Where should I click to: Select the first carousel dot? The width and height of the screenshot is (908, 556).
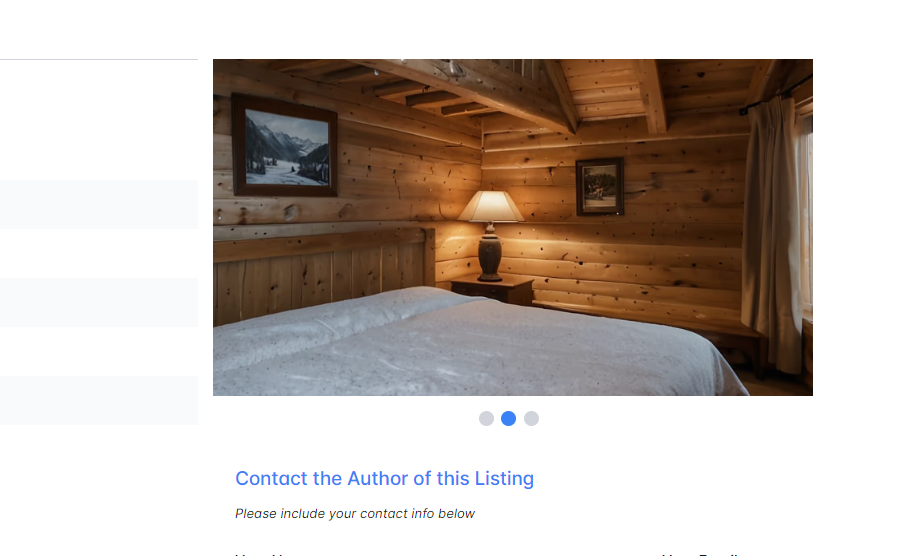tap(486, 419)
